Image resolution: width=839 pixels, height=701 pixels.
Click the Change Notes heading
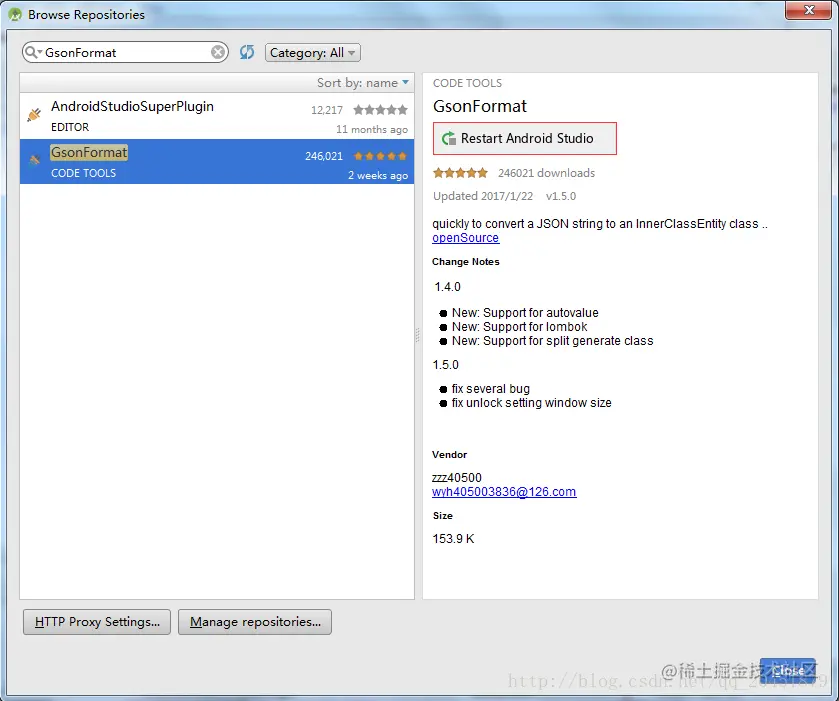click(466, 262)
